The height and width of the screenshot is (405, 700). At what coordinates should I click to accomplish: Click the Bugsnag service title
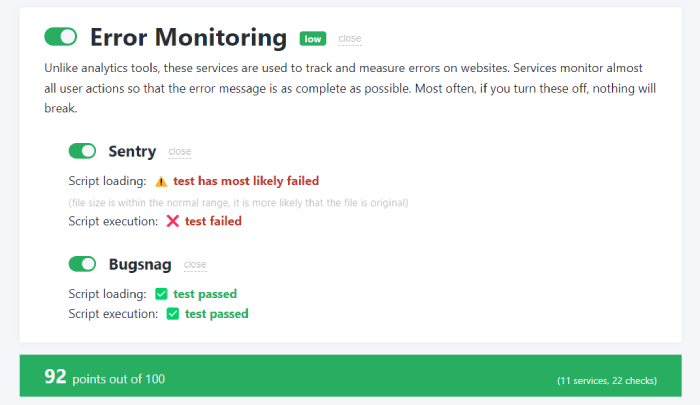coord(140,264)
